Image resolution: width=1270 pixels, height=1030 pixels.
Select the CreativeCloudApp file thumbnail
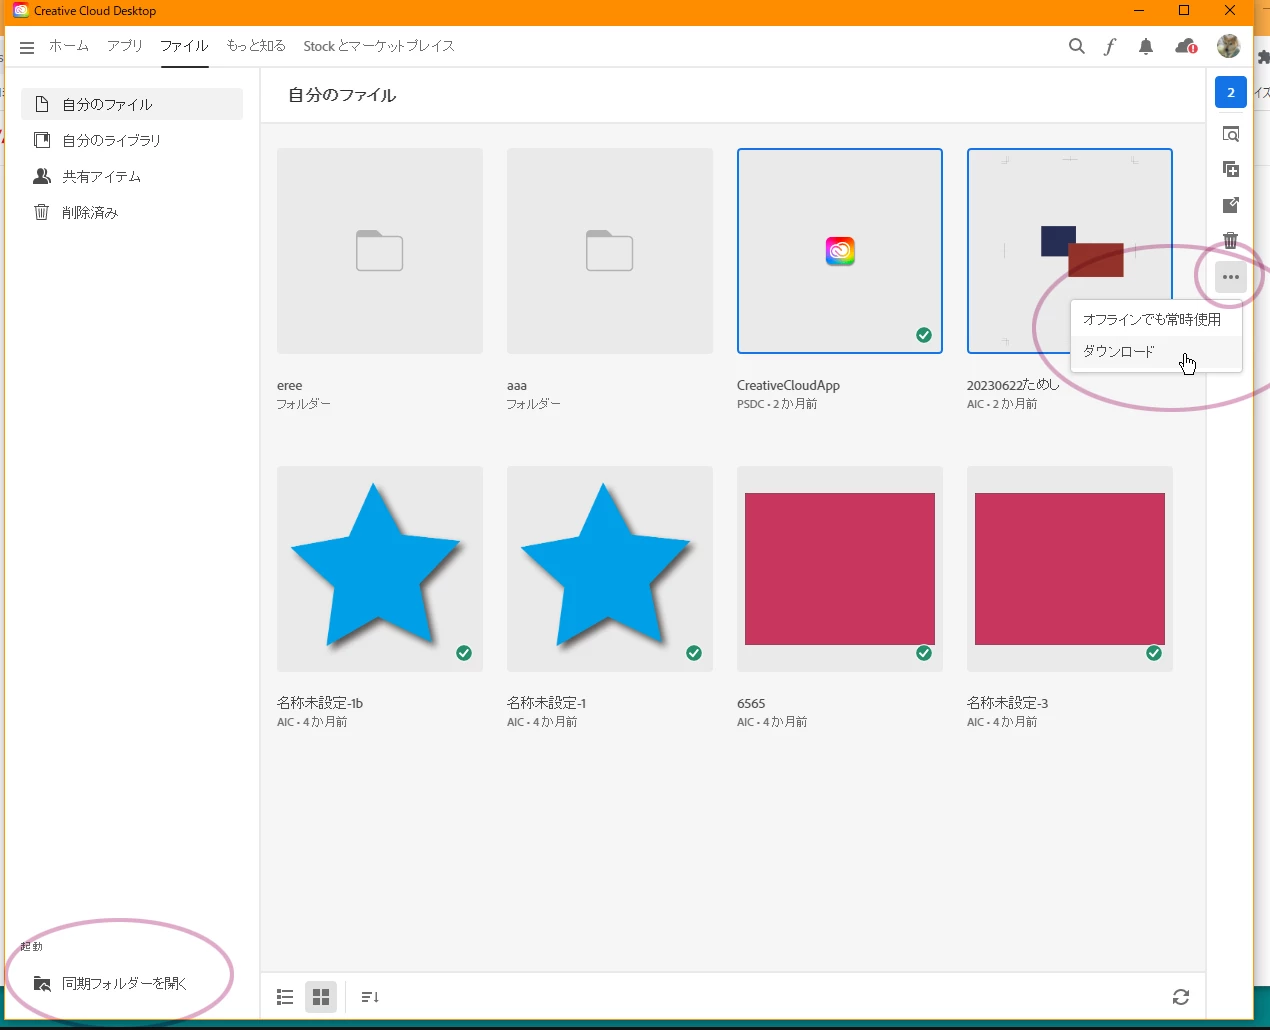coord(840,251)
